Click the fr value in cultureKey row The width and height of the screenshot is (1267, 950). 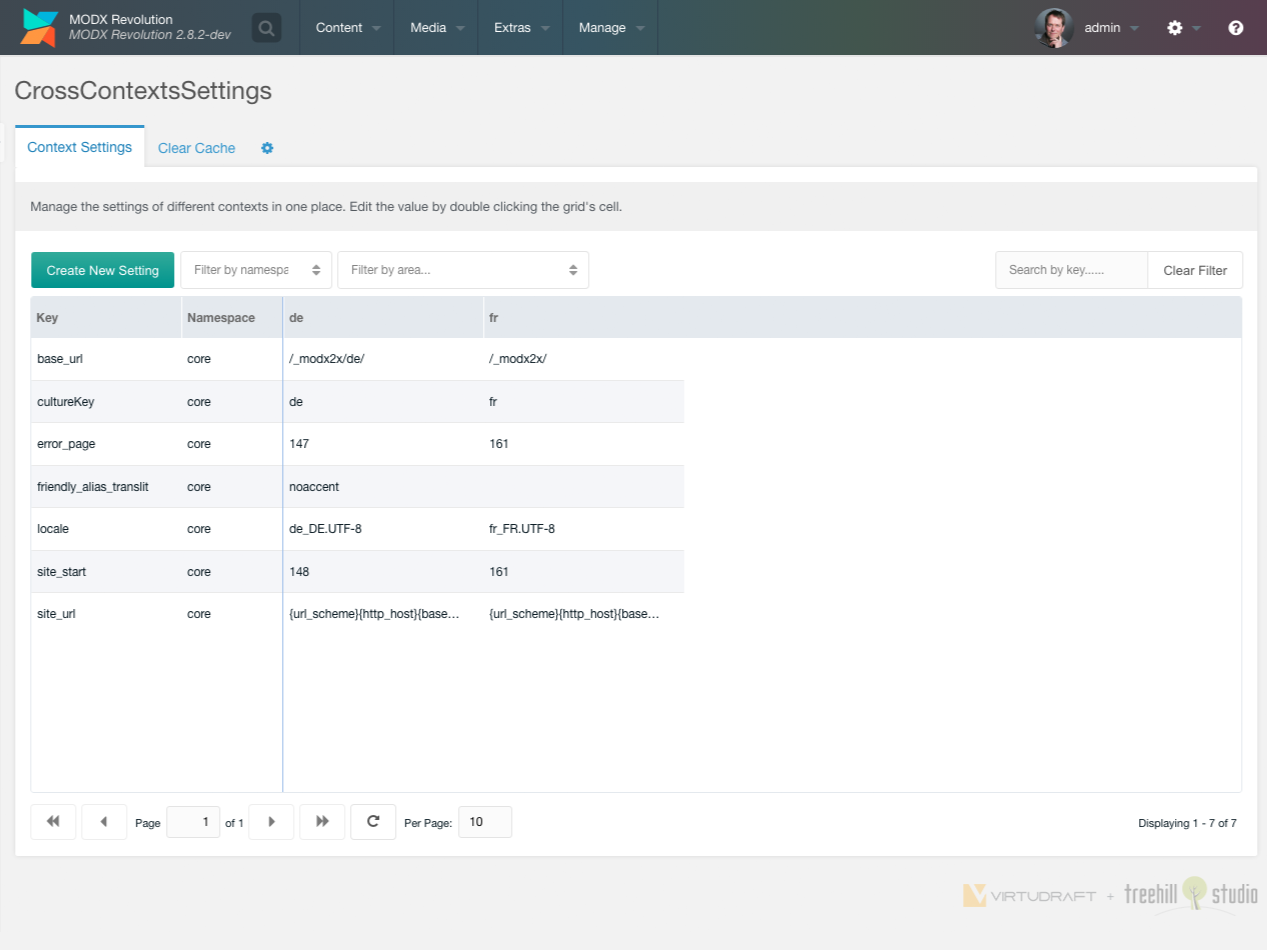pyautogui.click(x=584, y=401)
